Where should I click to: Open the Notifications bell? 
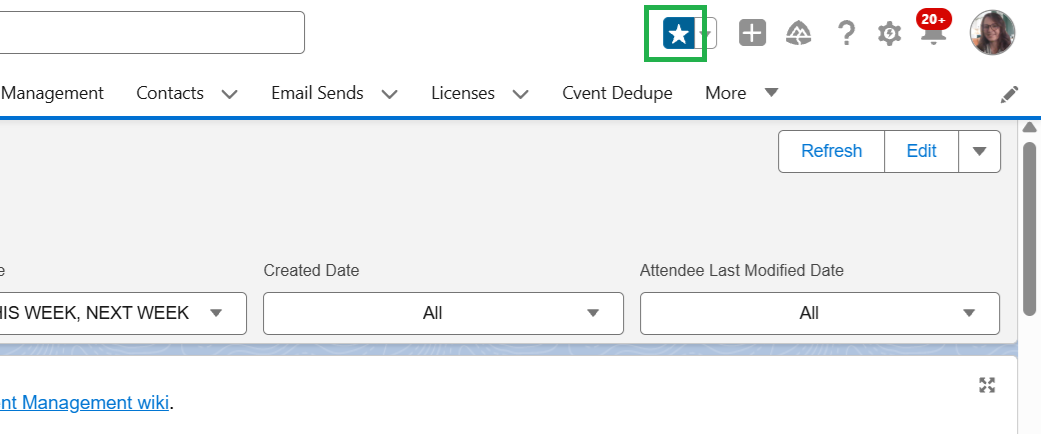[x=933, y=34]
